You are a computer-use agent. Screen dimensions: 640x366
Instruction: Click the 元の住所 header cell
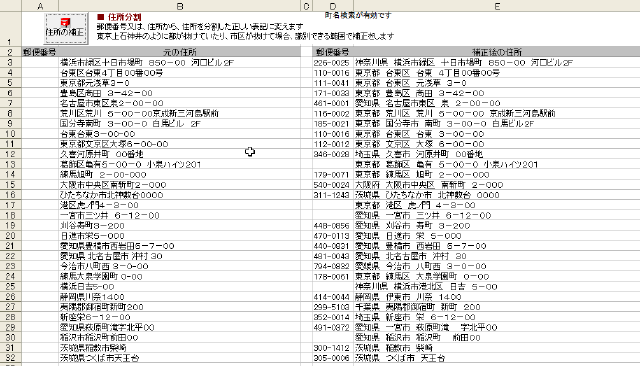pyautogui.click(x=180, y=52)
